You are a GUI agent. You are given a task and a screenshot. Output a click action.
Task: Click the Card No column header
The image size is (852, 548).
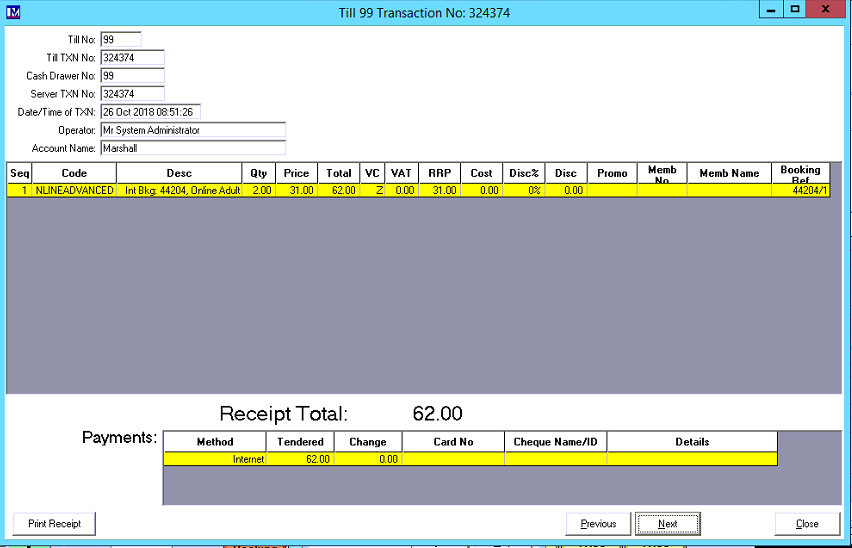pos(453,442)
